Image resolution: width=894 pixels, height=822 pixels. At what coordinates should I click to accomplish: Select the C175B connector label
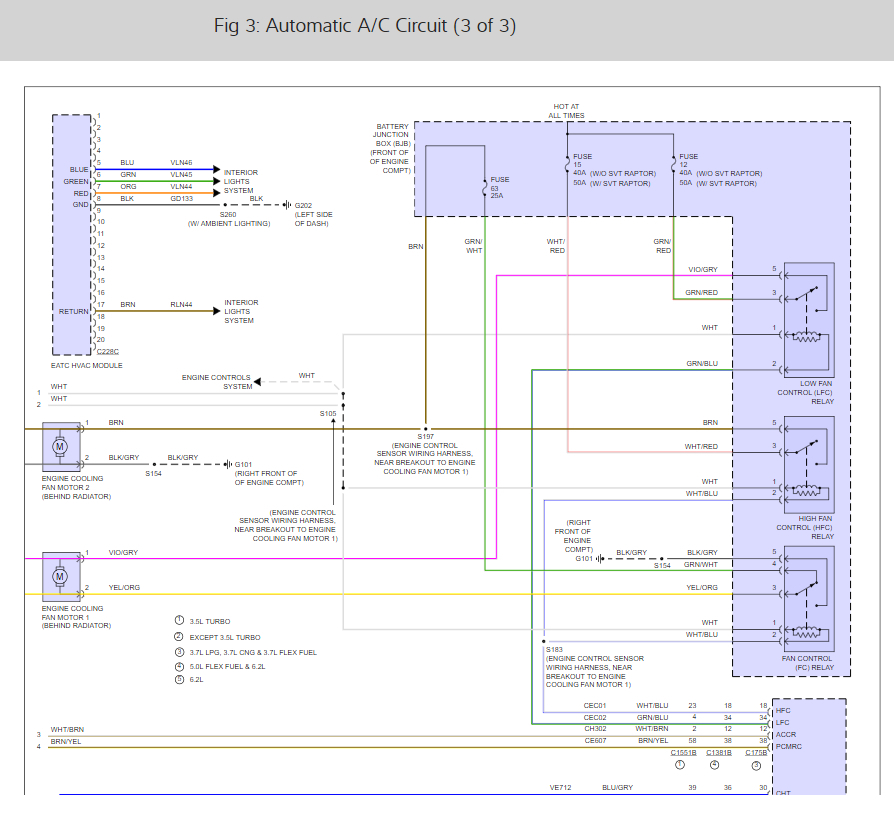[756, 751]
